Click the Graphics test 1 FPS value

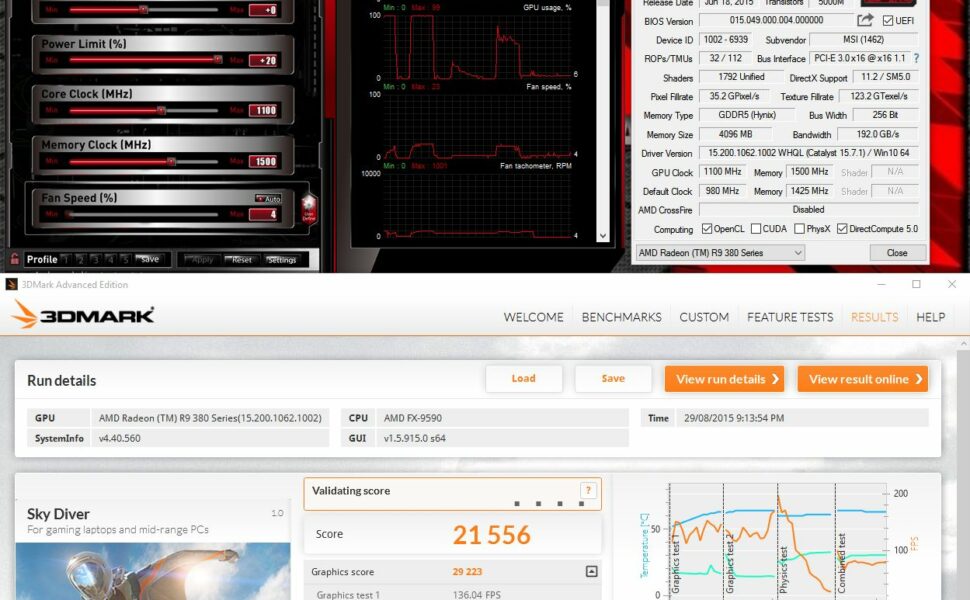pos(475,594)
